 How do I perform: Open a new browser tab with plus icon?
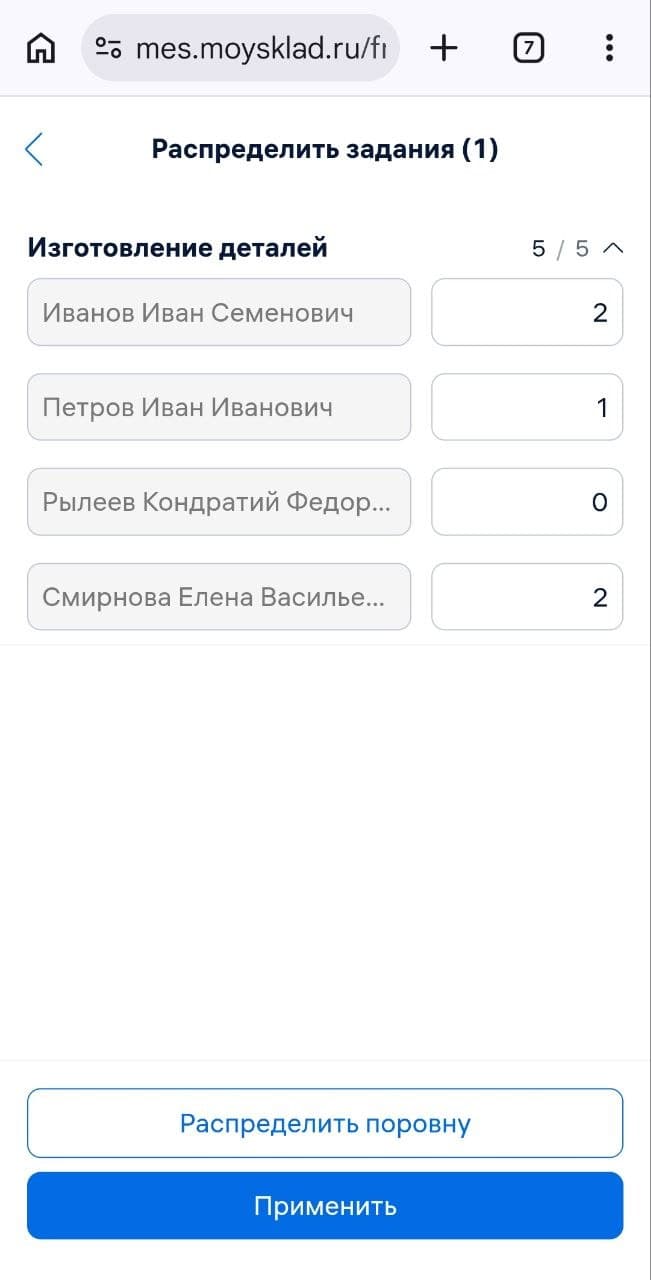(x=443, y=47)
